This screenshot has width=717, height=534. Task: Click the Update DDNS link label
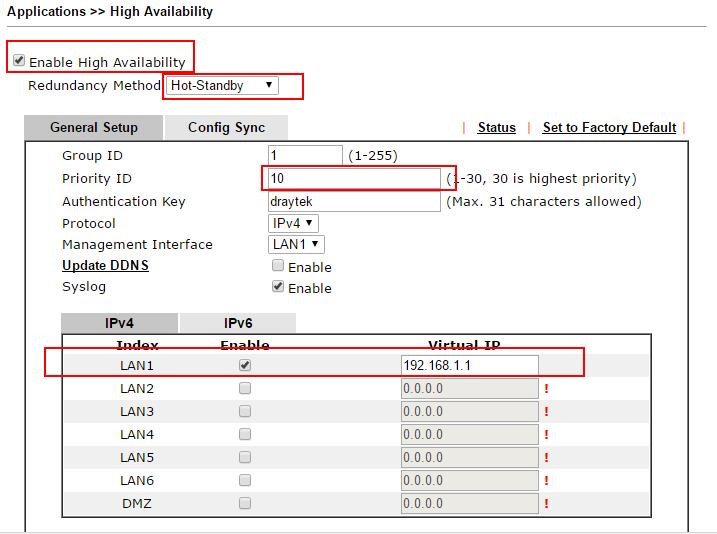click(105, 265)
